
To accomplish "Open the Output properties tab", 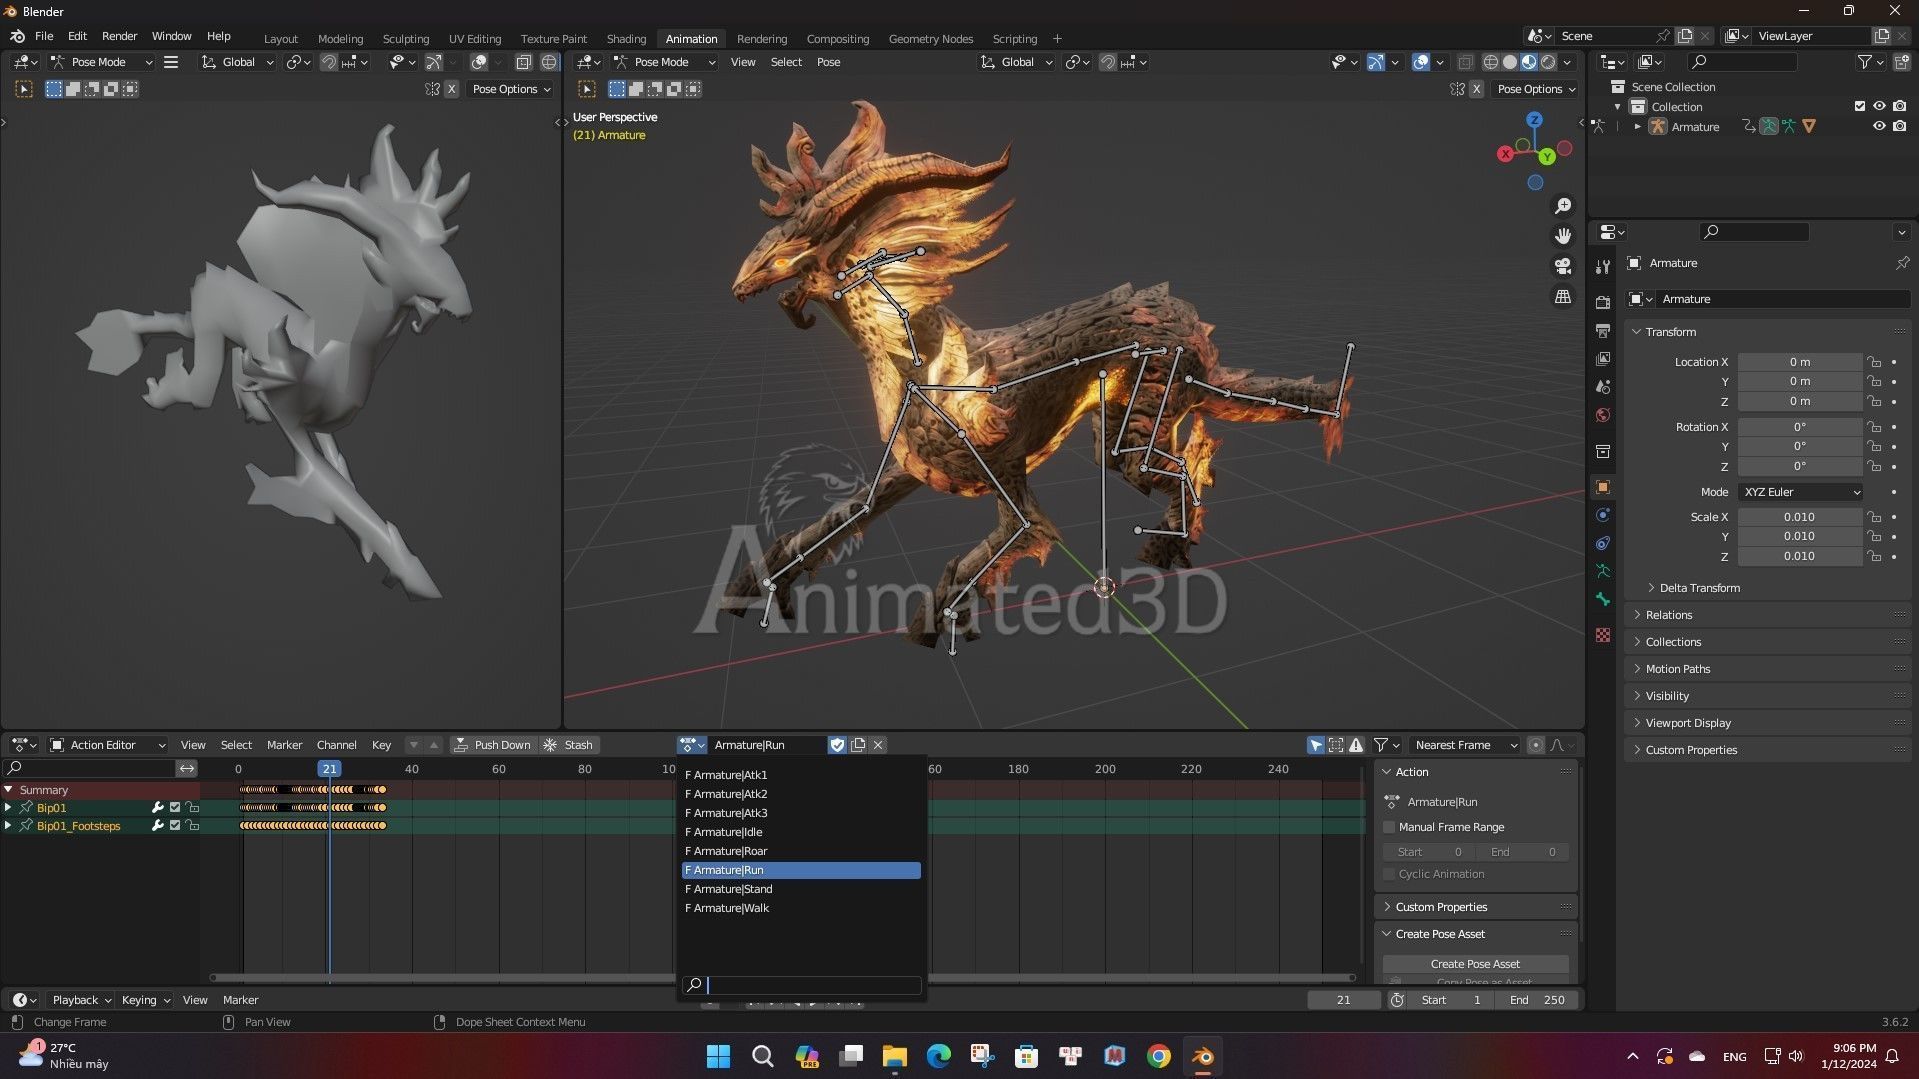I will click(x=1603, y=330).
